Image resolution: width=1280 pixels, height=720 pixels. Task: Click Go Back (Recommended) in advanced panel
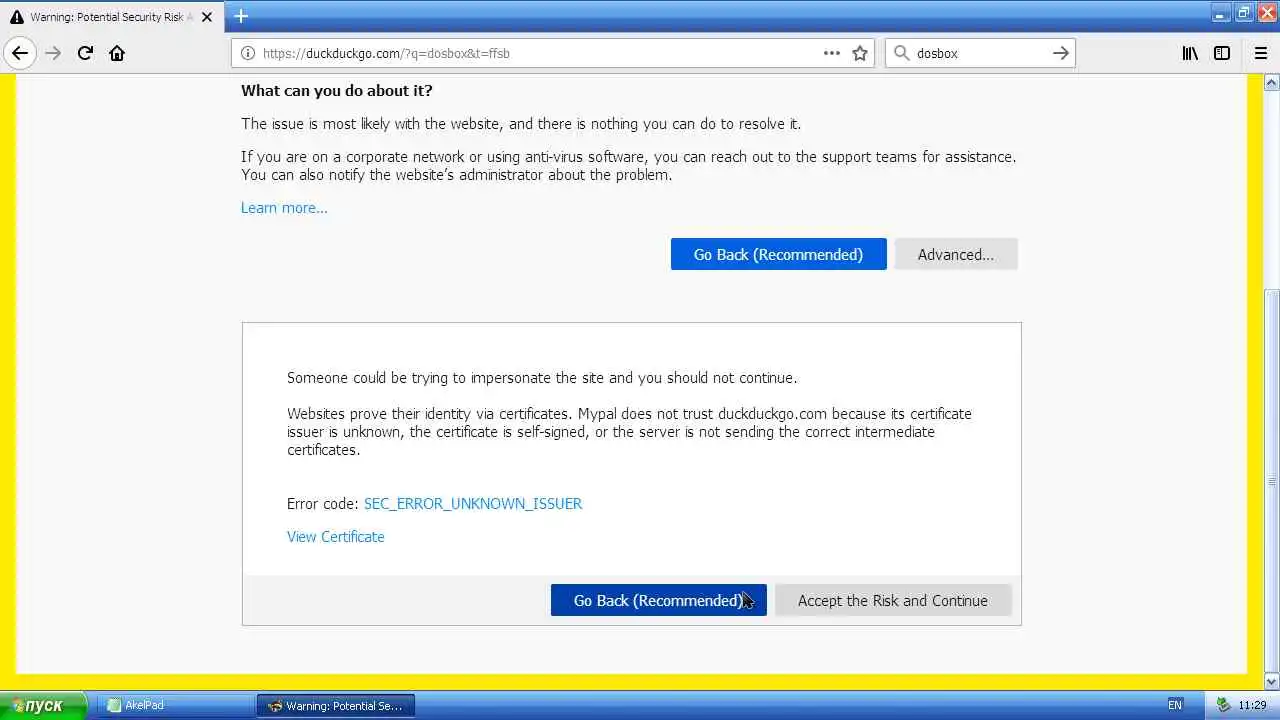coord(658,600)
